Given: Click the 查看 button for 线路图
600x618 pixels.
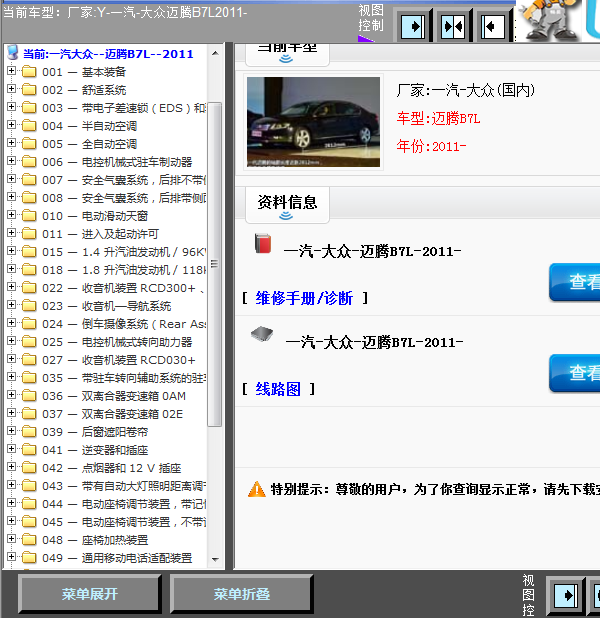Looking at the screenshot, I should point(575,373).
